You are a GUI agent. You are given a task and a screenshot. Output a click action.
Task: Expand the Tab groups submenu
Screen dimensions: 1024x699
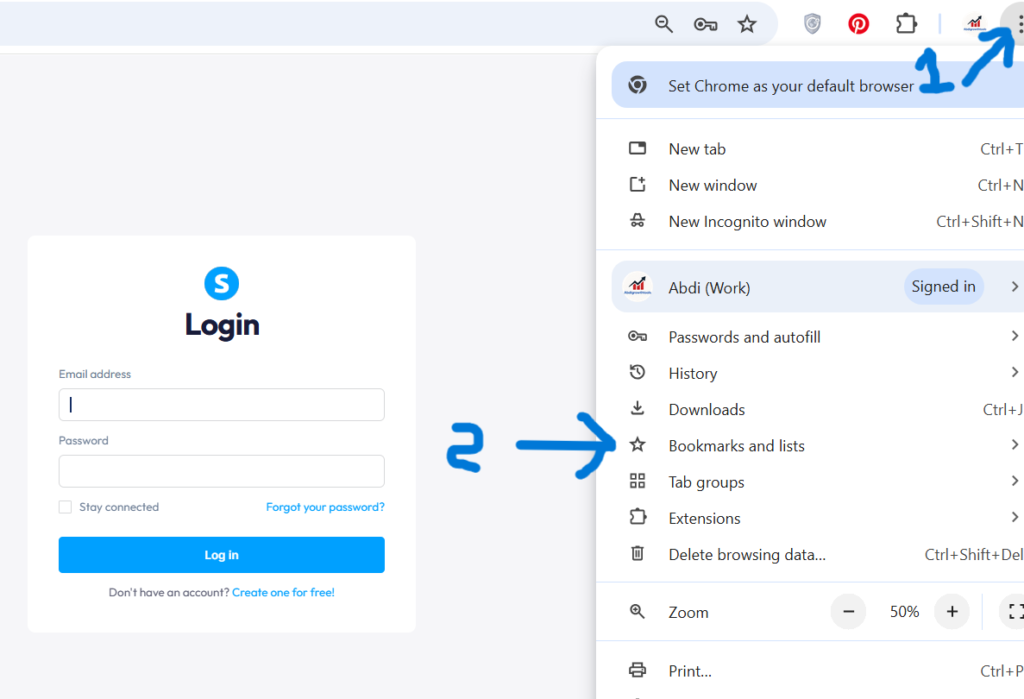click(x=706, y=481)
